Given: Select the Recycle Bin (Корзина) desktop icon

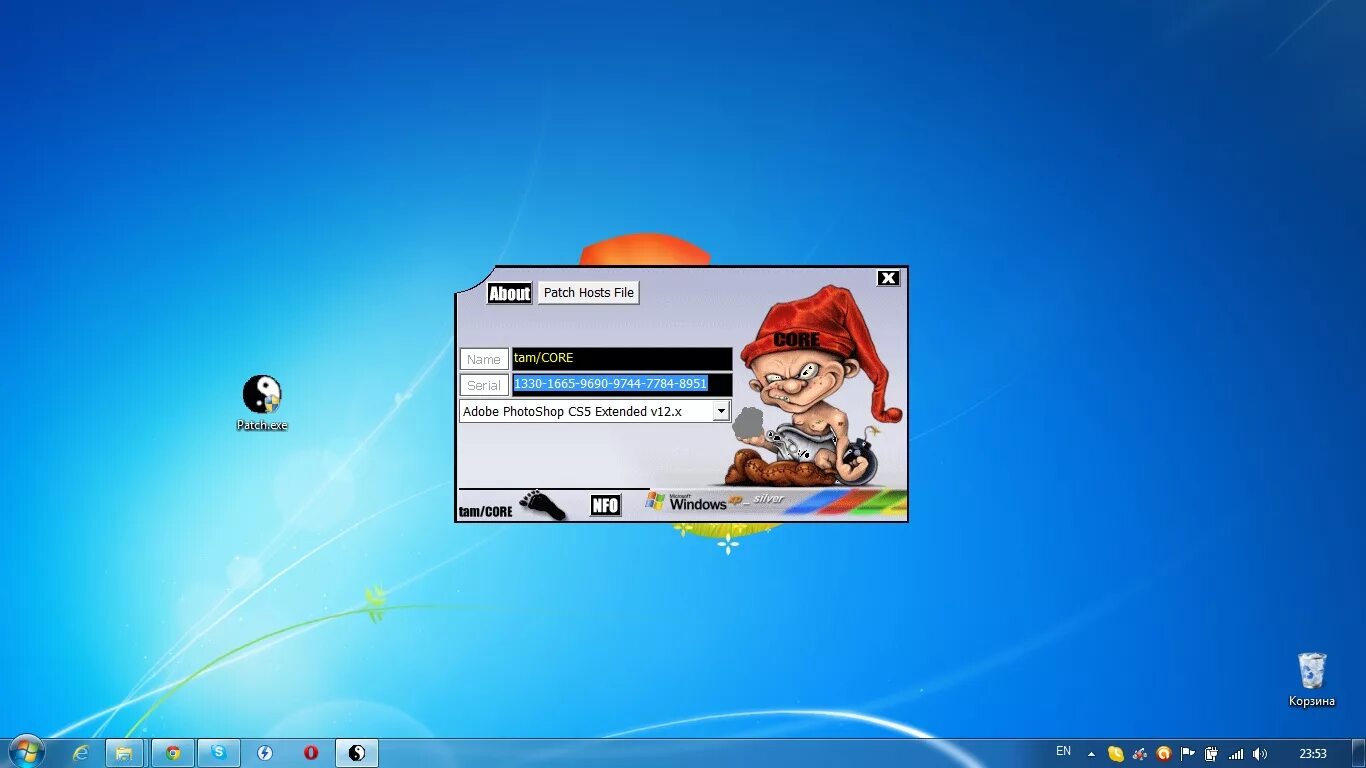Looking at the screenshot, I should pyautogui.click(x=1312, y=680).
